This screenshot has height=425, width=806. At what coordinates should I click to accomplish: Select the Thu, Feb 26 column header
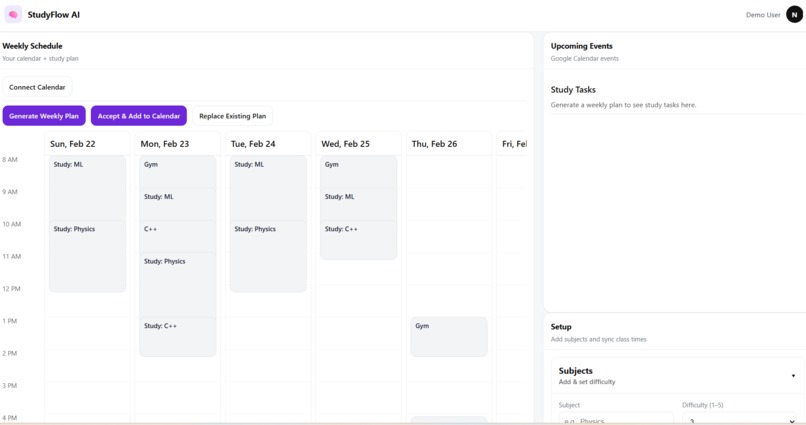[x=449, y=144]
